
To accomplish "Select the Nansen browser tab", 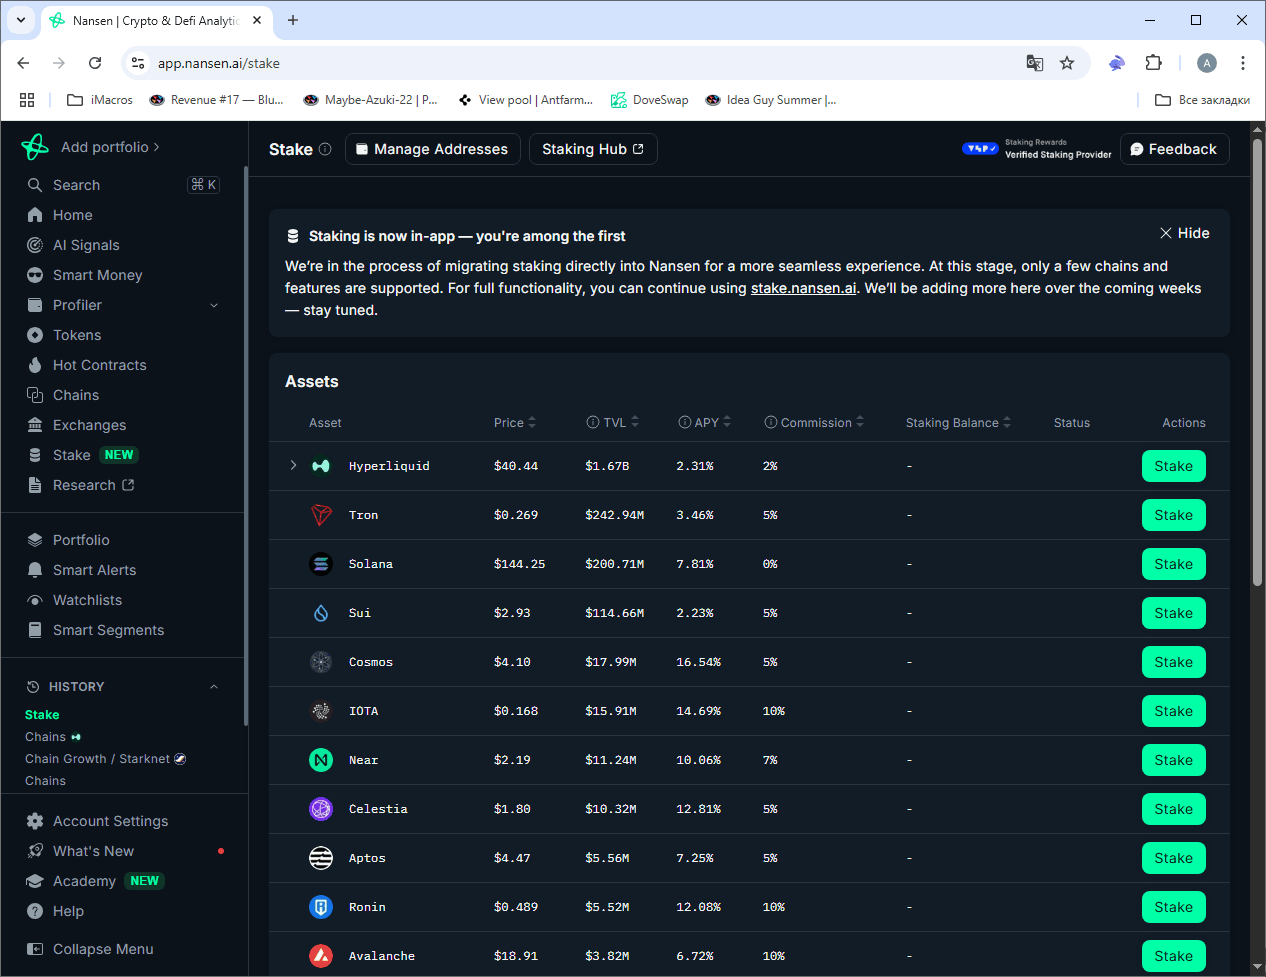I will [157, 20].
